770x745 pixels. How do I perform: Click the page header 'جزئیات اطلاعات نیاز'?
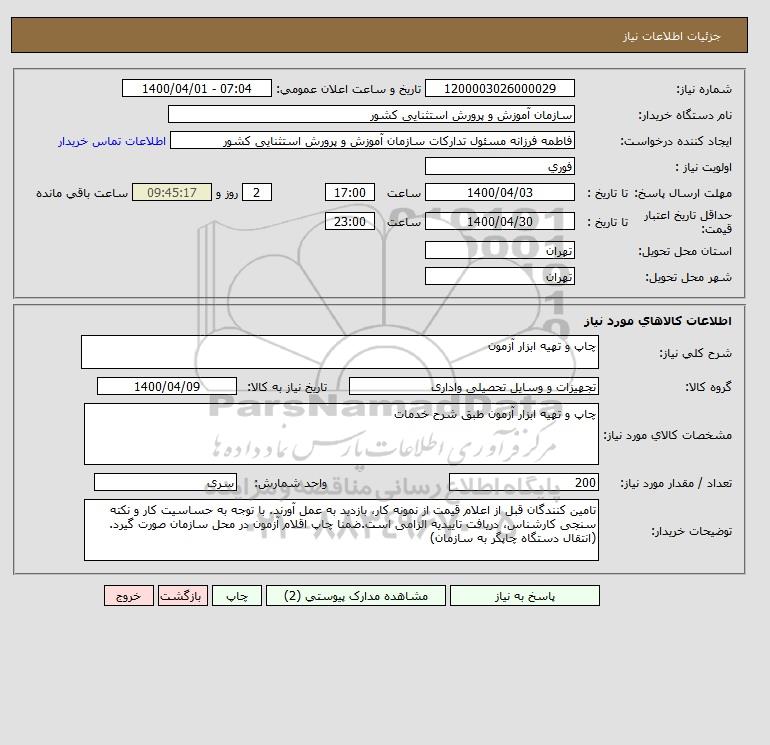(671, 36)
